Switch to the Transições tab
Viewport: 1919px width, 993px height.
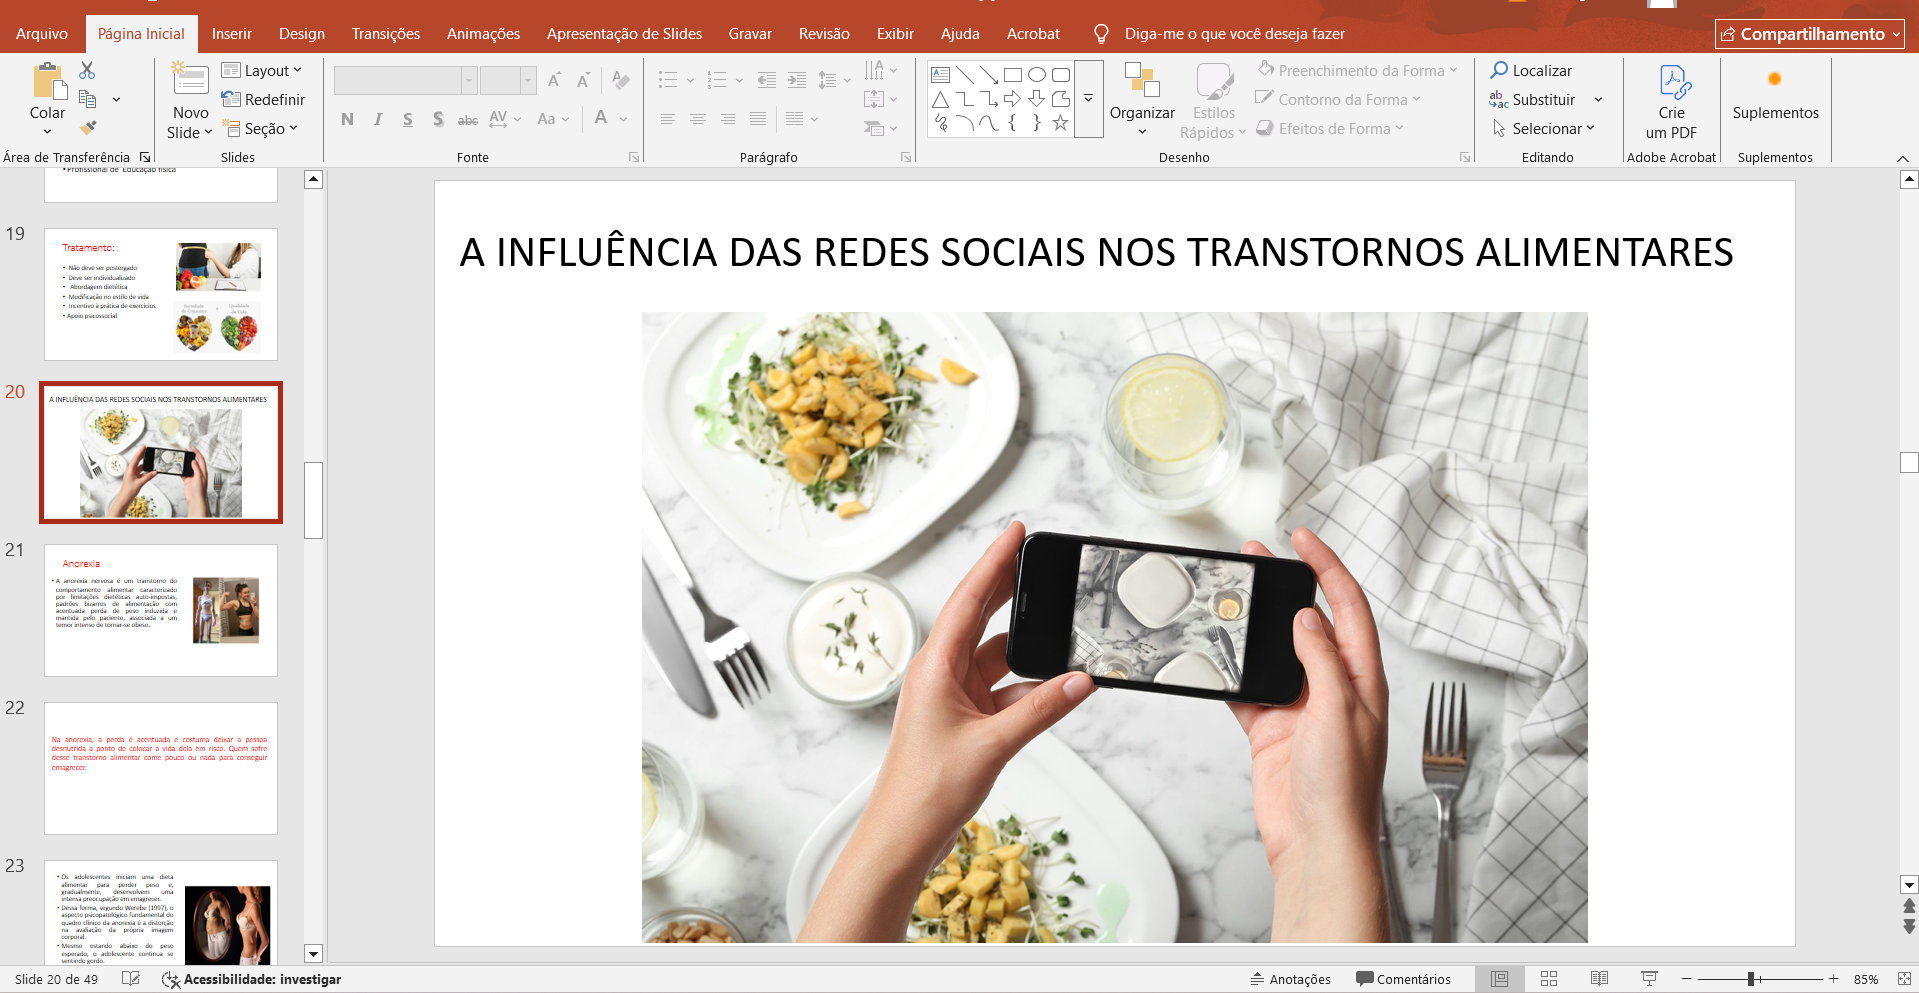pyautogui.click(x=386, y=34)
